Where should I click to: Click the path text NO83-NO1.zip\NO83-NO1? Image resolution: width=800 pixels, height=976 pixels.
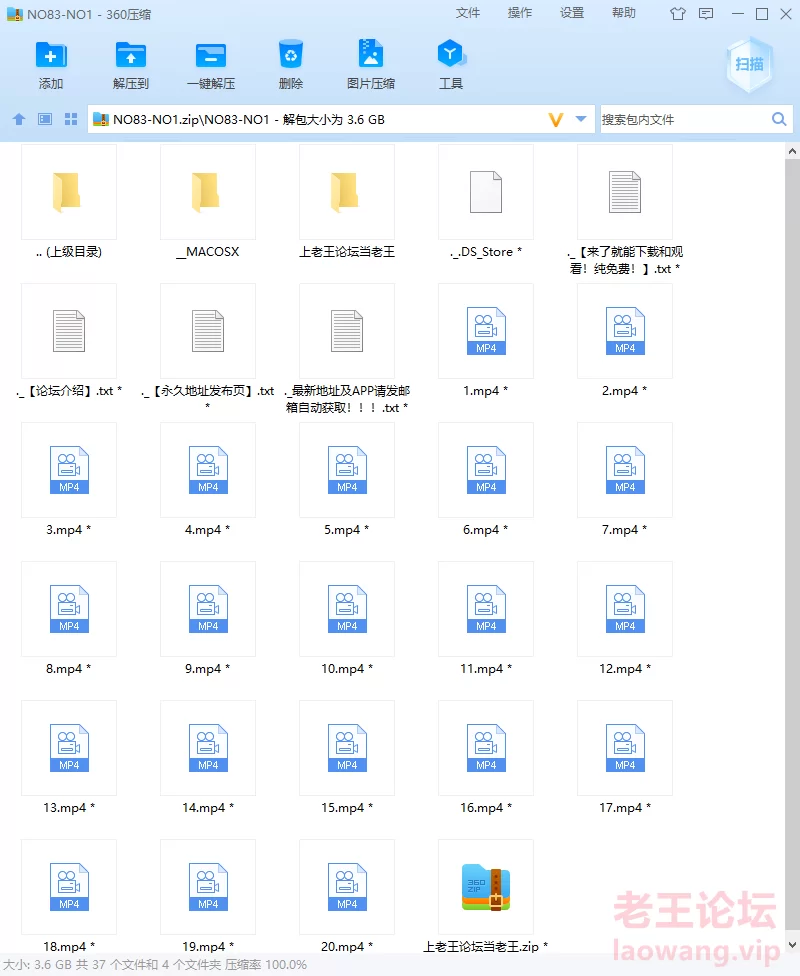[191, 120]
